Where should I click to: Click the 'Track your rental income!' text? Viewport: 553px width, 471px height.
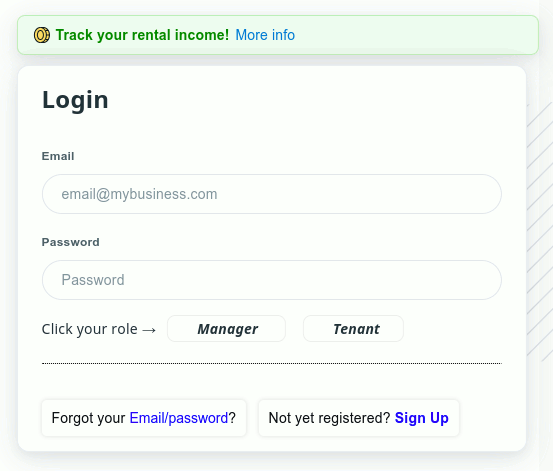click(x=142, y=35)
